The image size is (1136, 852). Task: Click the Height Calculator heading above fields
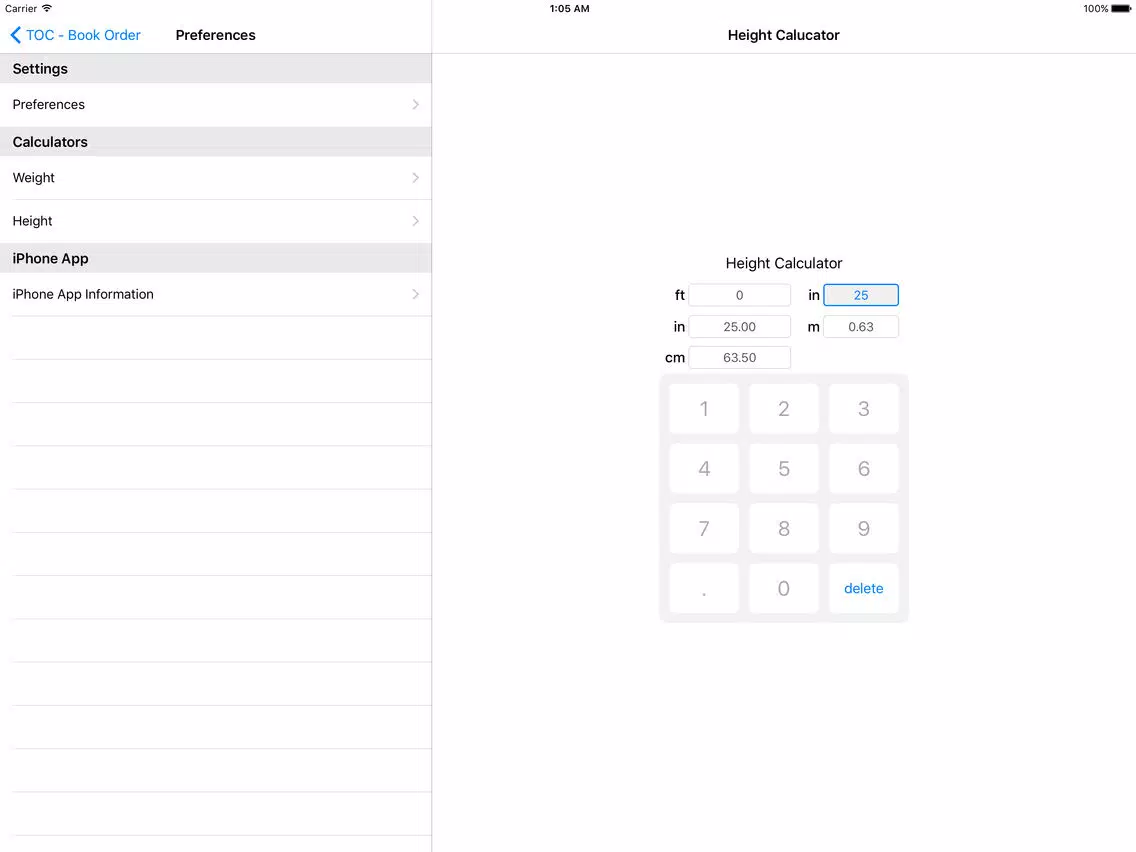tap(784, 263)
